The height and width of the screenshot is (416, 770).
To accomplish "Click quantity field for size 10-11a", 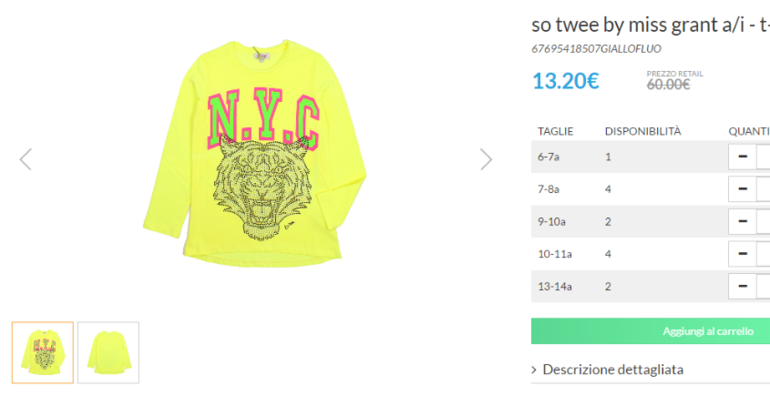I will tap(764, 254).
